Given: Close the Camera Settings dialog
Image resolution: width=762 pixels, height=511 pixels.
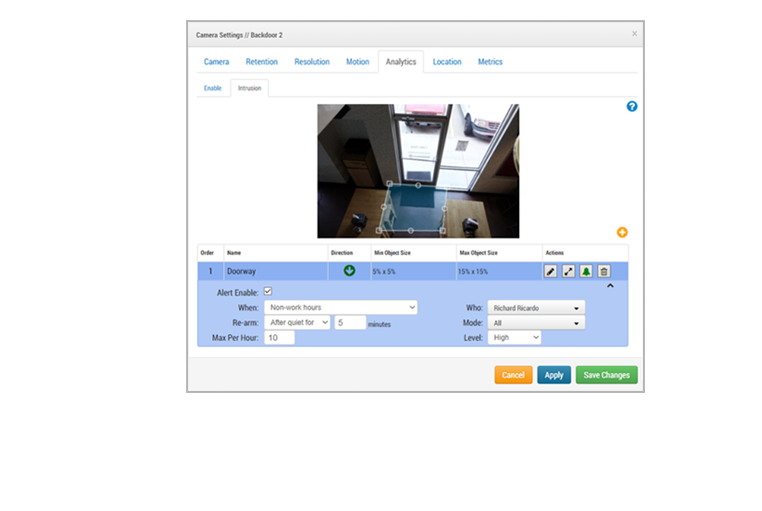Looking at the screenshot, I should [634, 34].
